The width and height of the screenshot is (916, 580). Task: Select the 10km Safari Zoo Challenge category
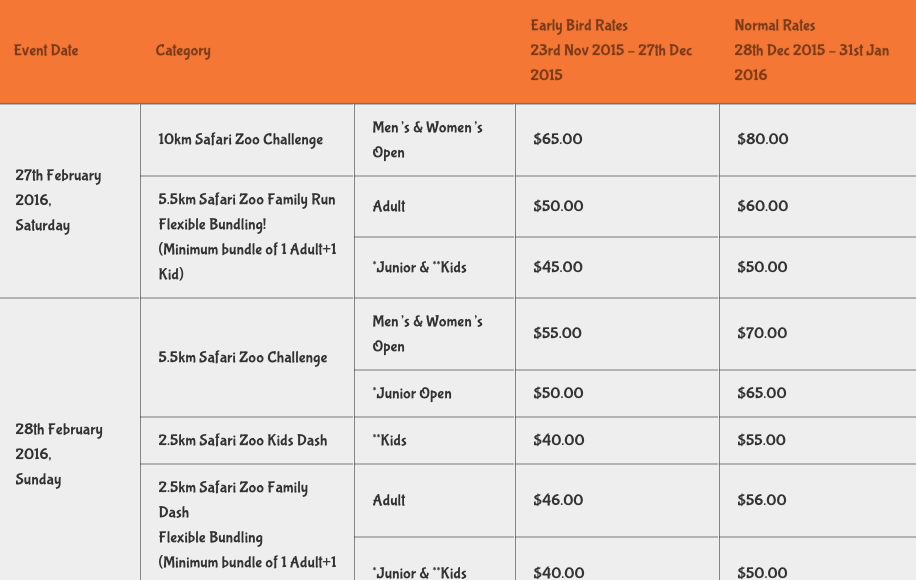pos(240,140)
